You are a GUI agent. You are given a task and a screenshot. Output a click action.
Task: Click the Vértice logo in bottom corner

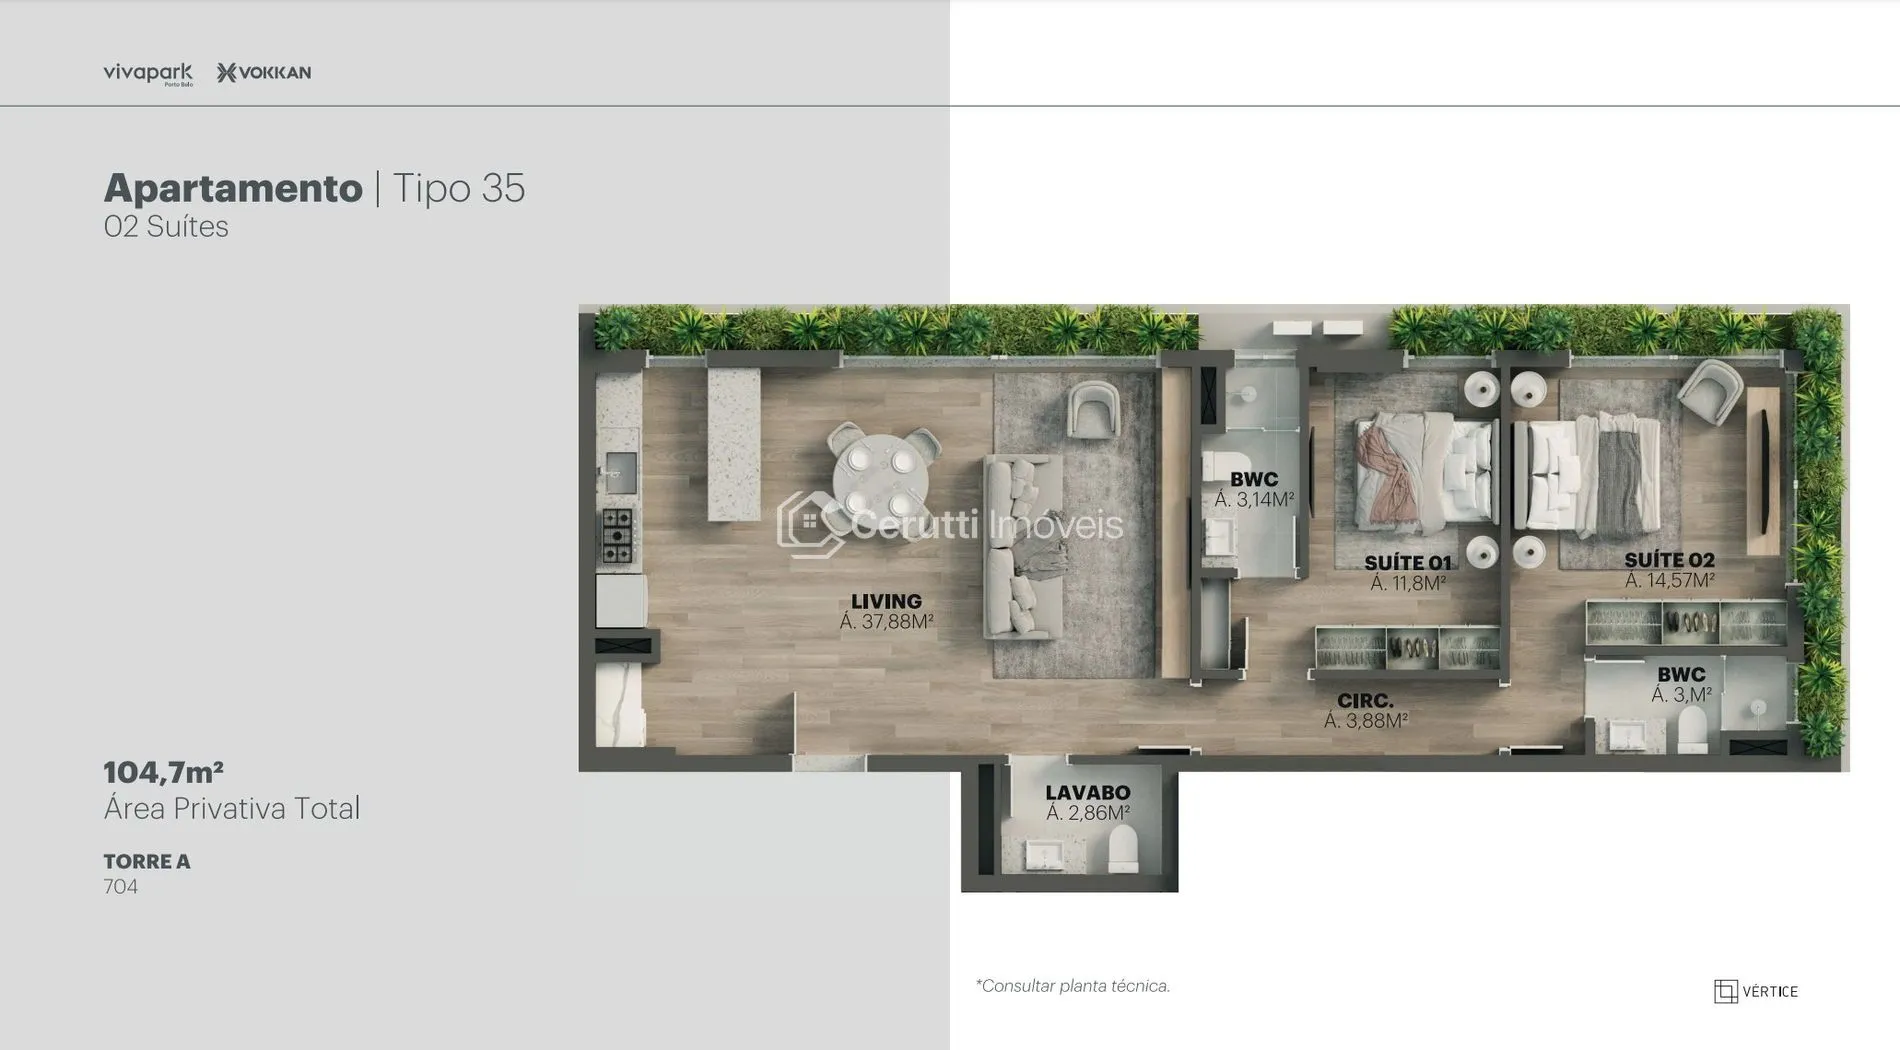click(x=1755, y=991)
